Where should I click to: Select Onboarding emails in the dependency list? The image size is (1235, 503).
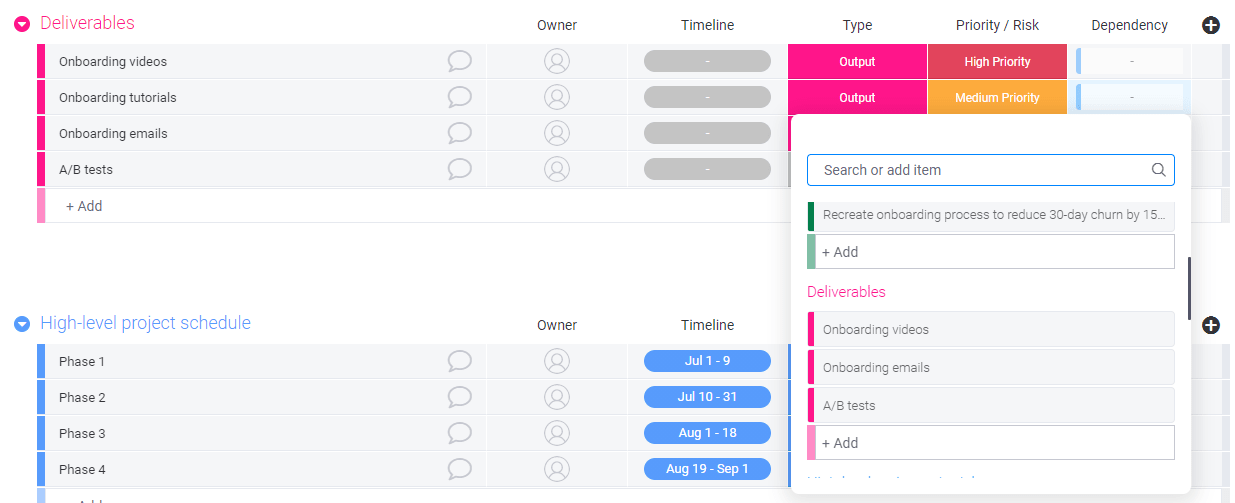(x=990, y=368)
